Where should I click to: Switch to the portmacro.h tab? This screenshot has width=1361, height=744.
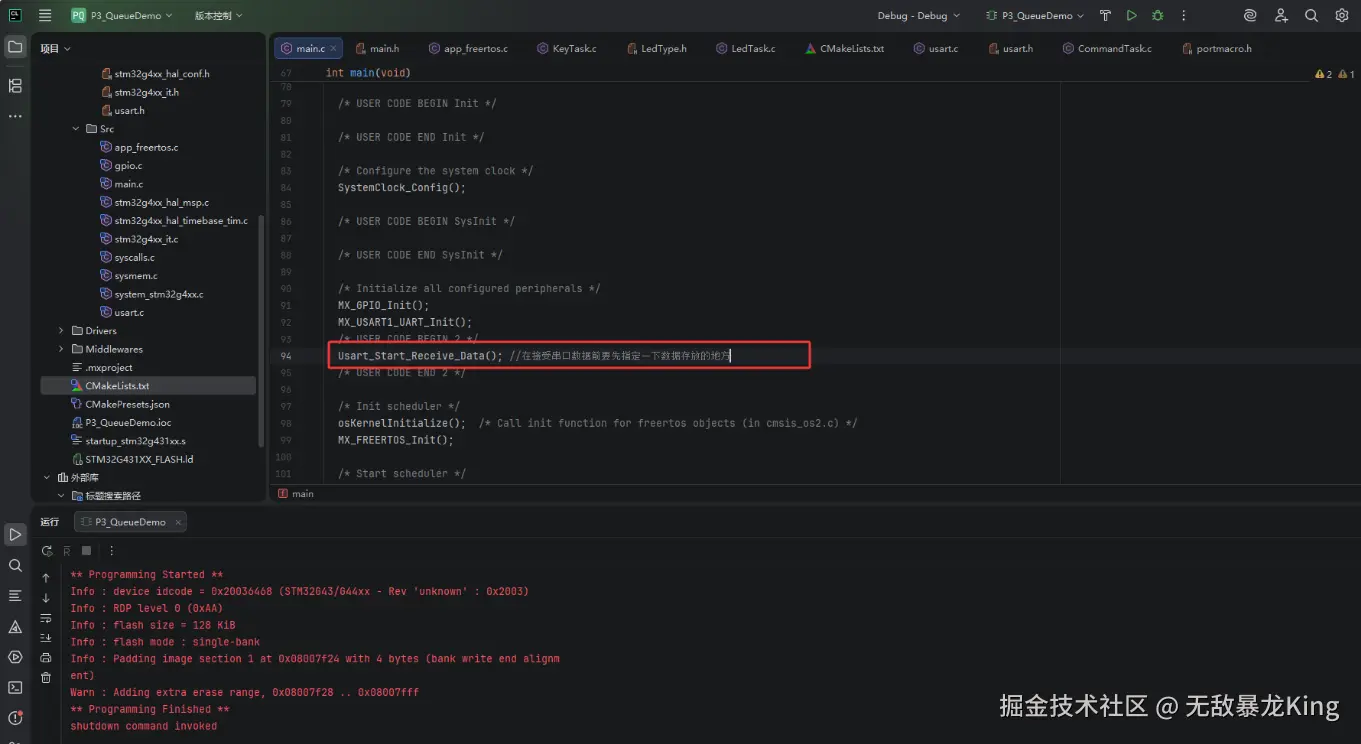click(x=1215, y=48)
